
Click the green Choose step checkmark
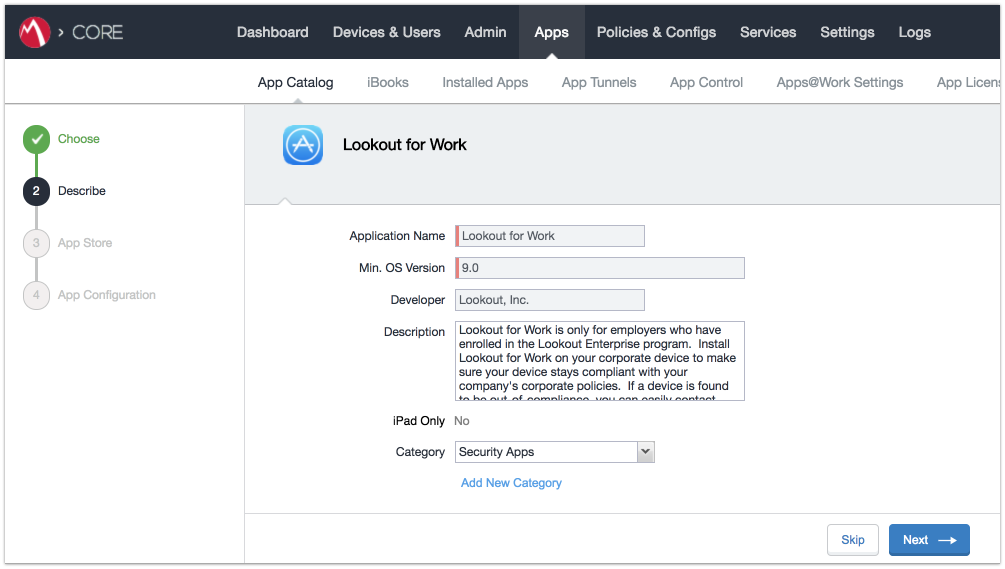tap(36, 139)
